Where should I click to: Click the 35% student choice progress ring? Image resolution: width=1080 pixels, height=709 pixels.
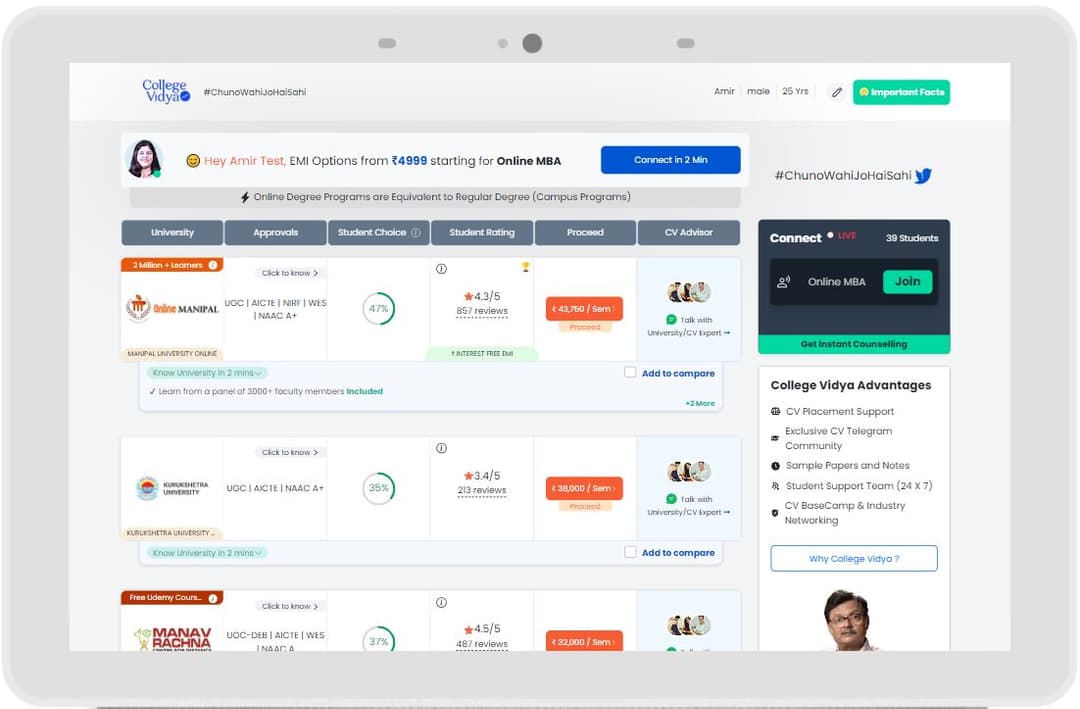point(379,488)
